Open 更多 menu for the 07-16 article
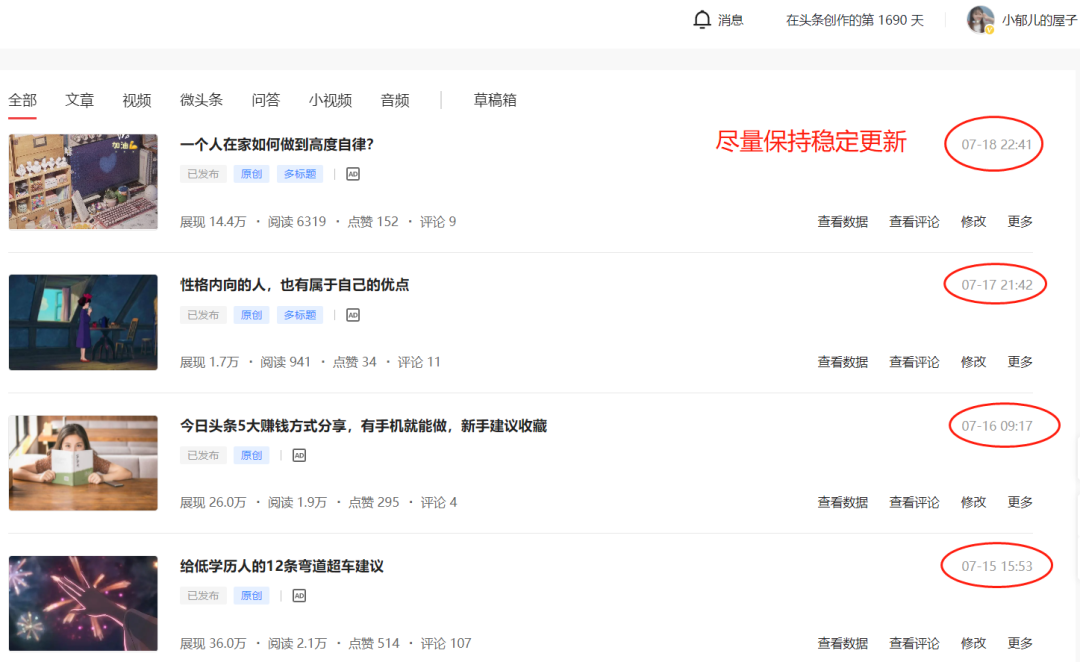Image resolution: width=1080 pixels, height=662 pixels. pyautogui.click(x=1020, y=503)
